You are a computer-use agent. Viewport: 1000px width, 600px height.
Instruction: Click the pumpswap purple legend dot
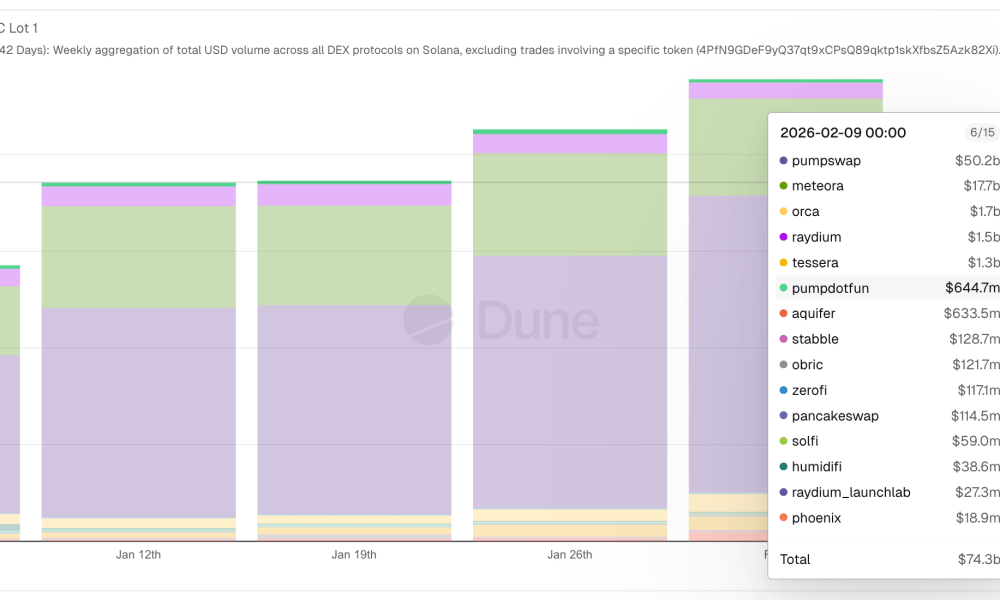(783, 160)
